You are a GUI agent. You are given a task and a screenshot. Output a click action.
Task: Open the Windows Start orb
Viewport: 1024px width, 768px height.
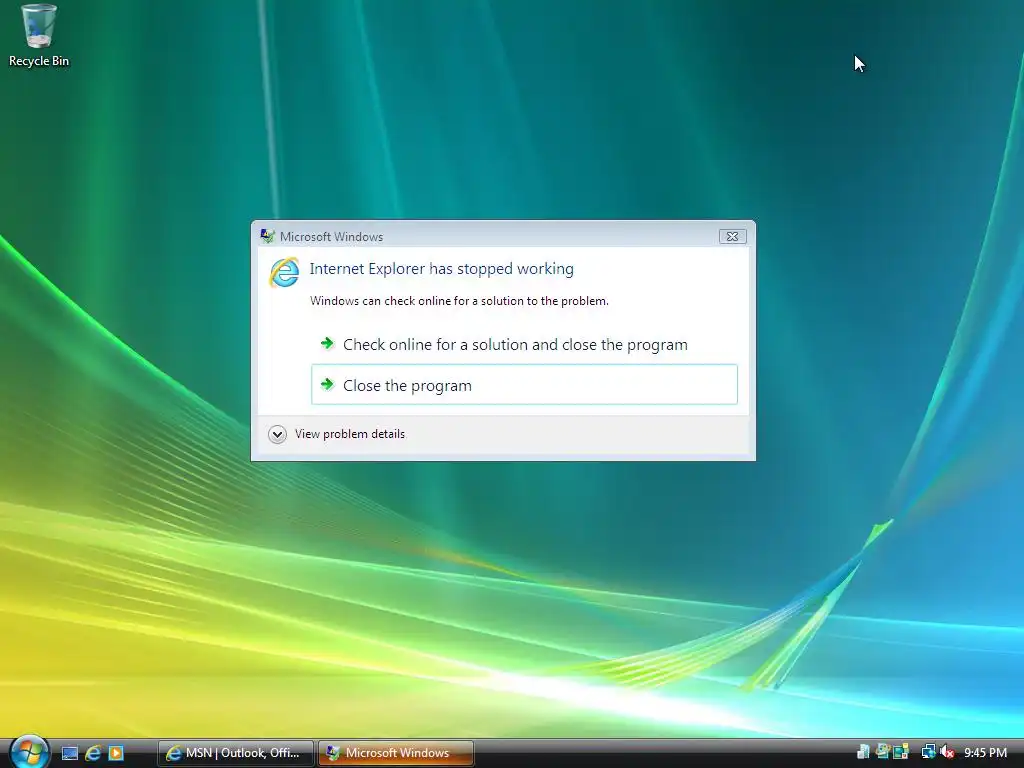point(29,752)
